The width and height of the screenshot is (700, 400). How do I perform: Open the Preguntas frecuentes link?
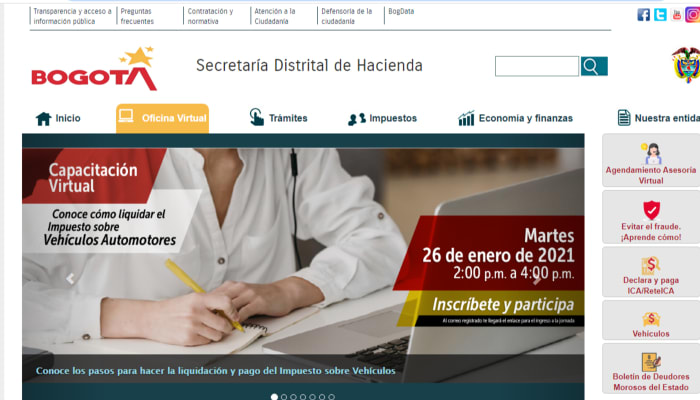point(137,16)
